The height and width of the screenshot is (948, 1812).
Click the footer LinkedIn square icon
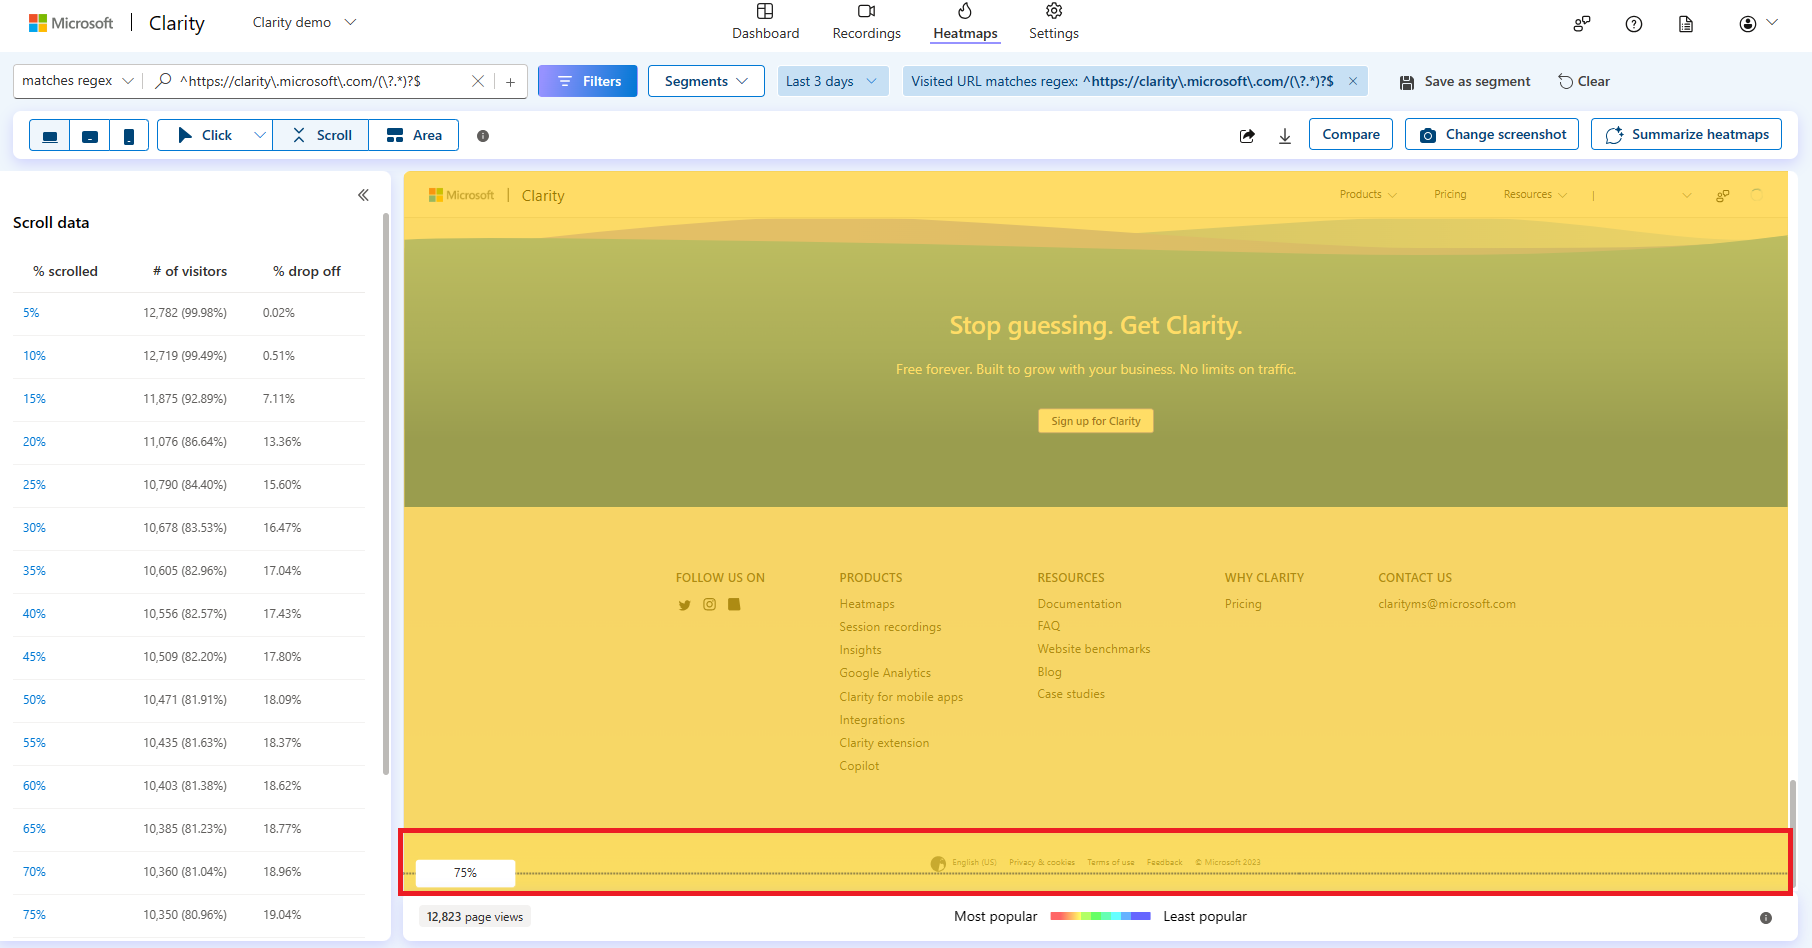(734, 604)
